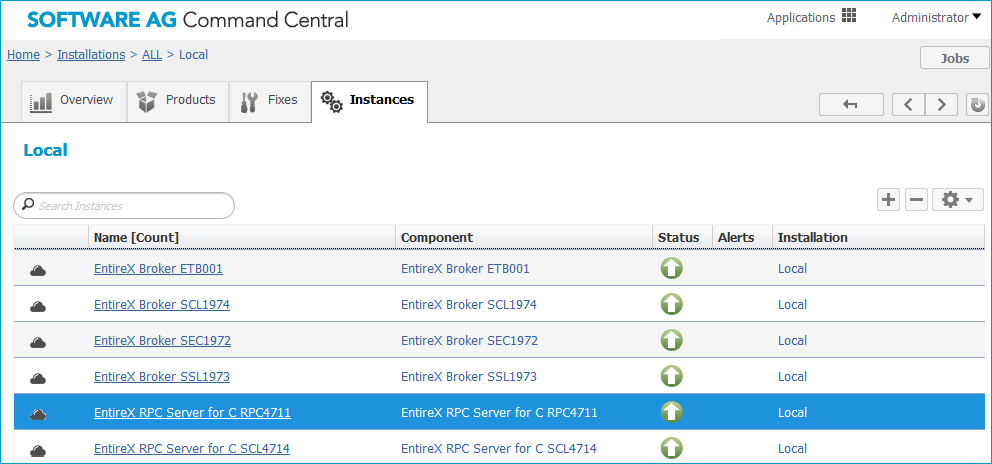Click Component cell RPC Server for C SCL4714
Image resolution: width=992 pixels, height=464 pixels.
[x=499, y=449]
